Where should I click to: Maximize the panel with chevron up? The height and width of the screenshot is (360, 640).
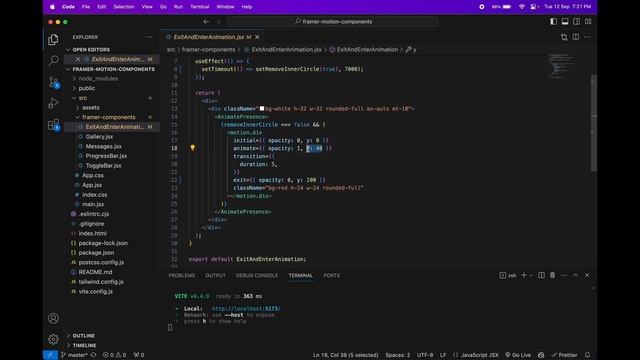tap(576, 276)
